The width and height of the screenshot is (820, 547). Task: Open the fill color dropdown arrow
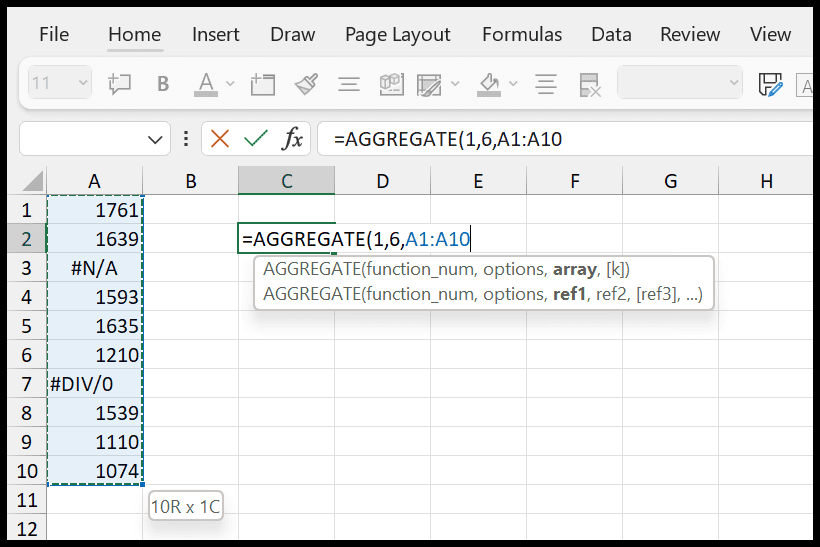513,84
